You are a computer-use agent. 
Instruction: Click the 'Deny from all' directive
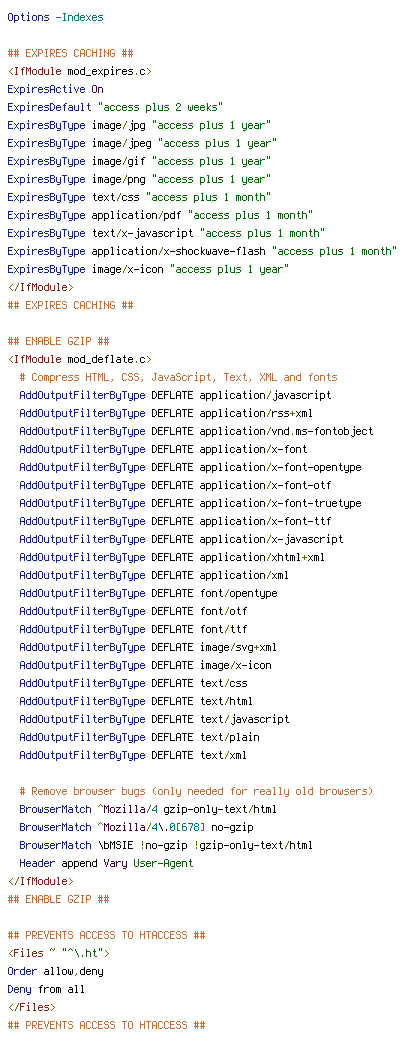(x=47, y=990)
